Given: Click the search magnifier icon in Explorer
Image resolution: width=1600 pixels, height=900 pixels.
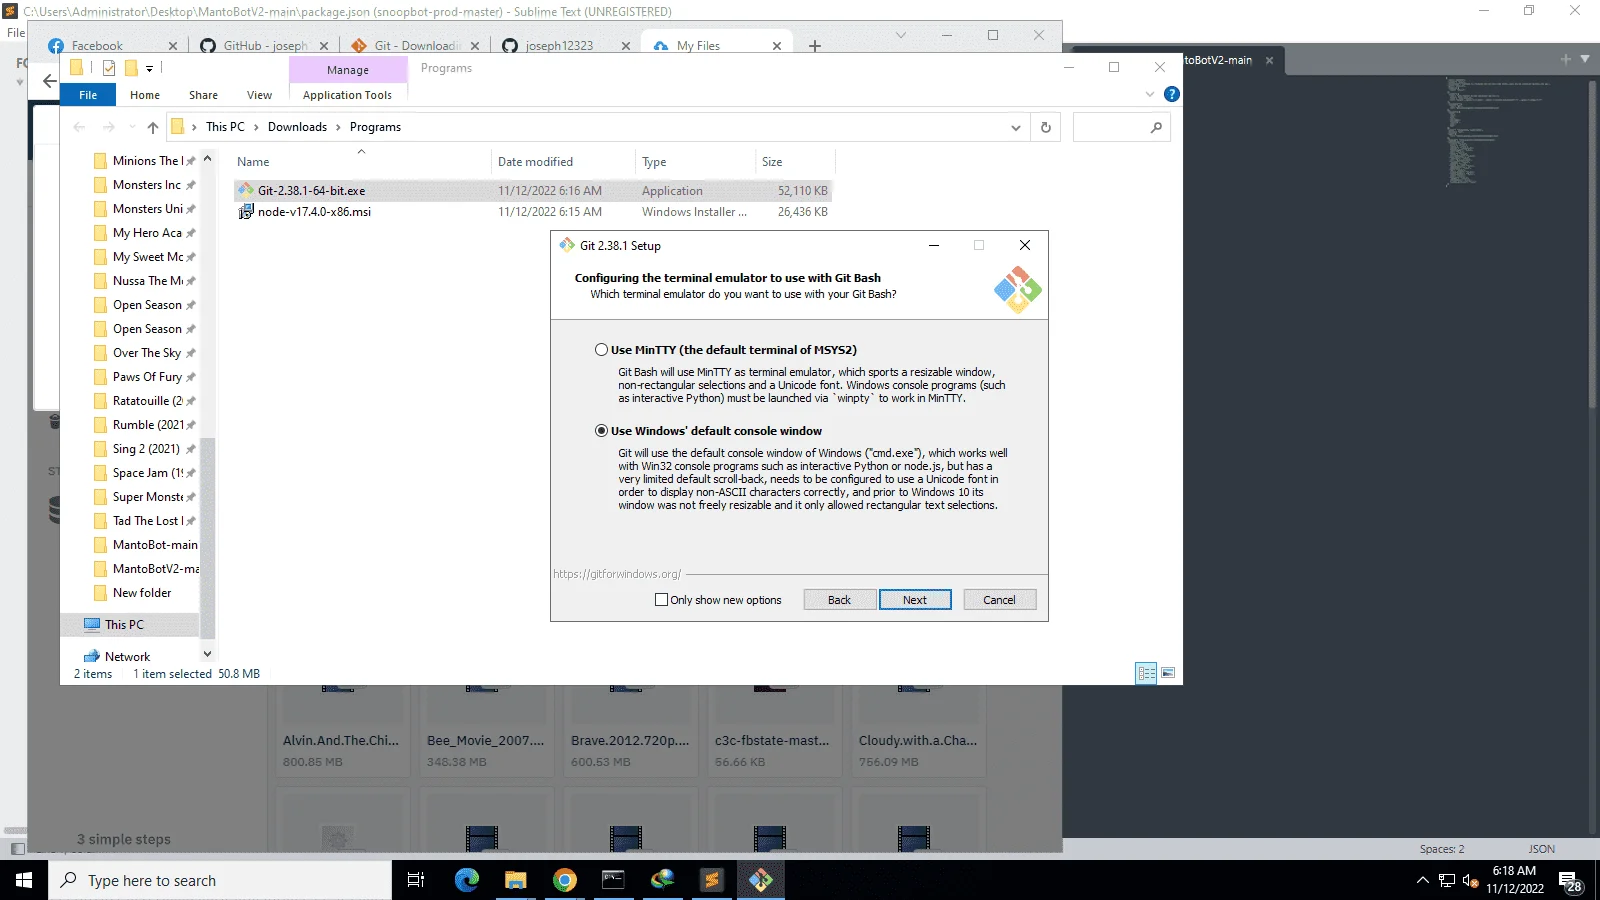Looking at the screenshot, I should click(x=1156, y=127).
